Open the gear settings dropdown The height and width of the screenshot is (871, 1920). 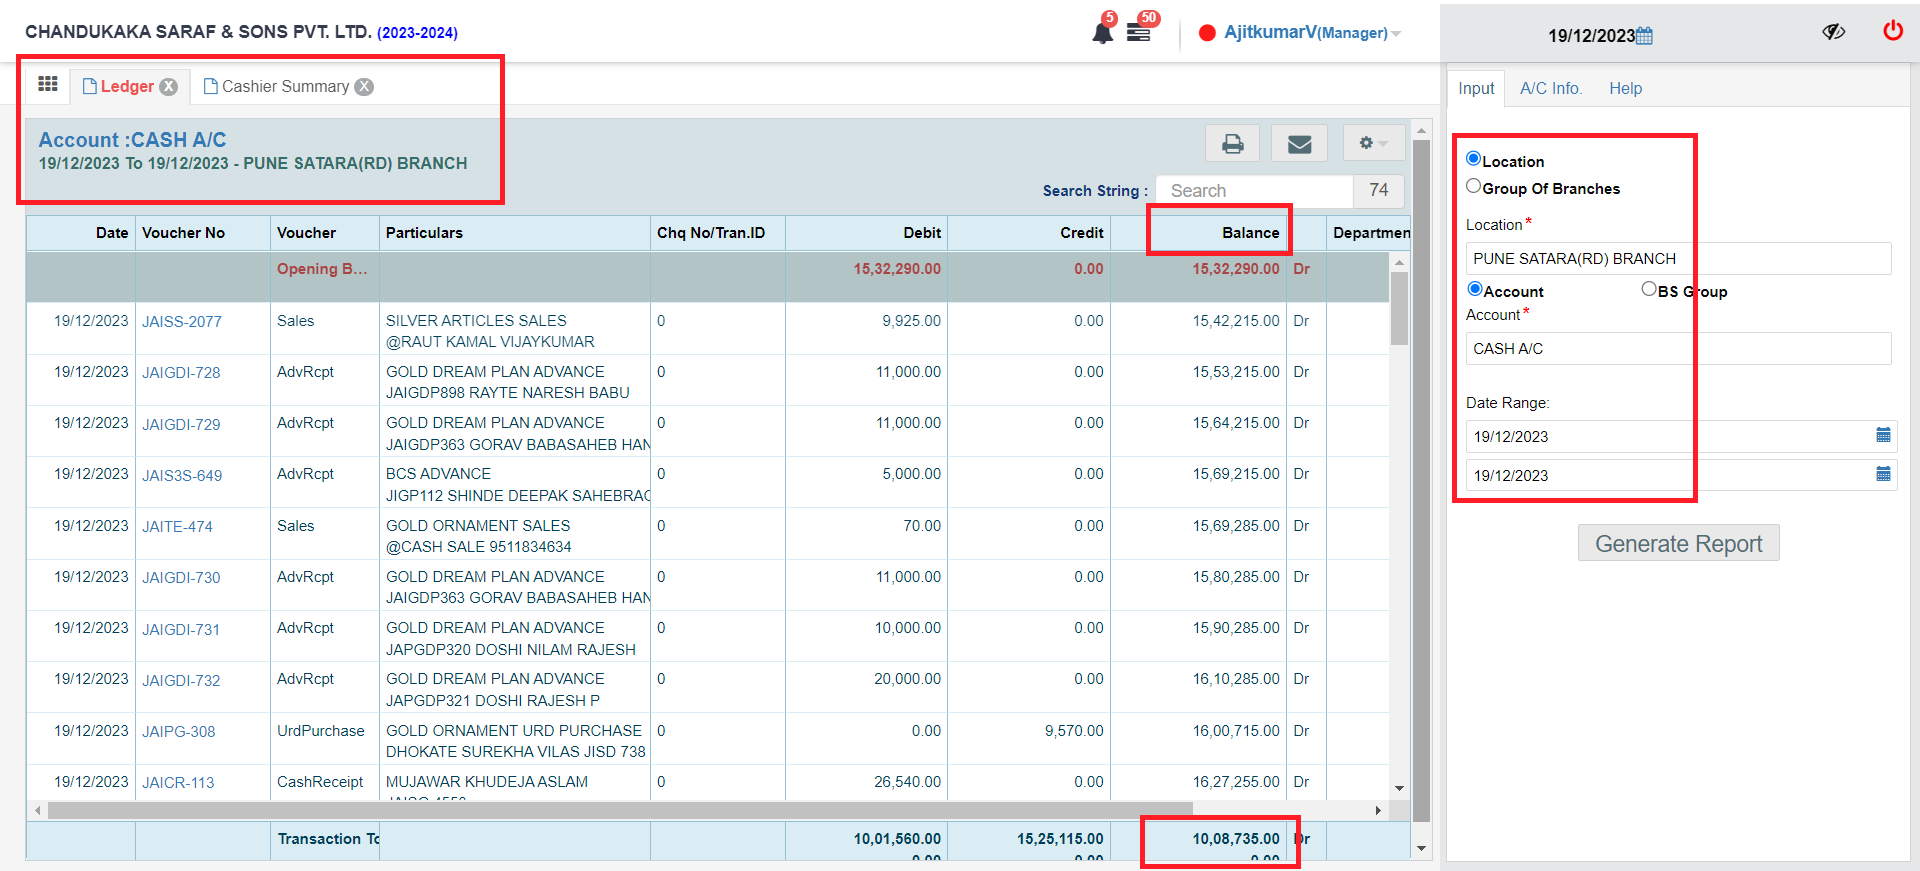point(1373,144)
